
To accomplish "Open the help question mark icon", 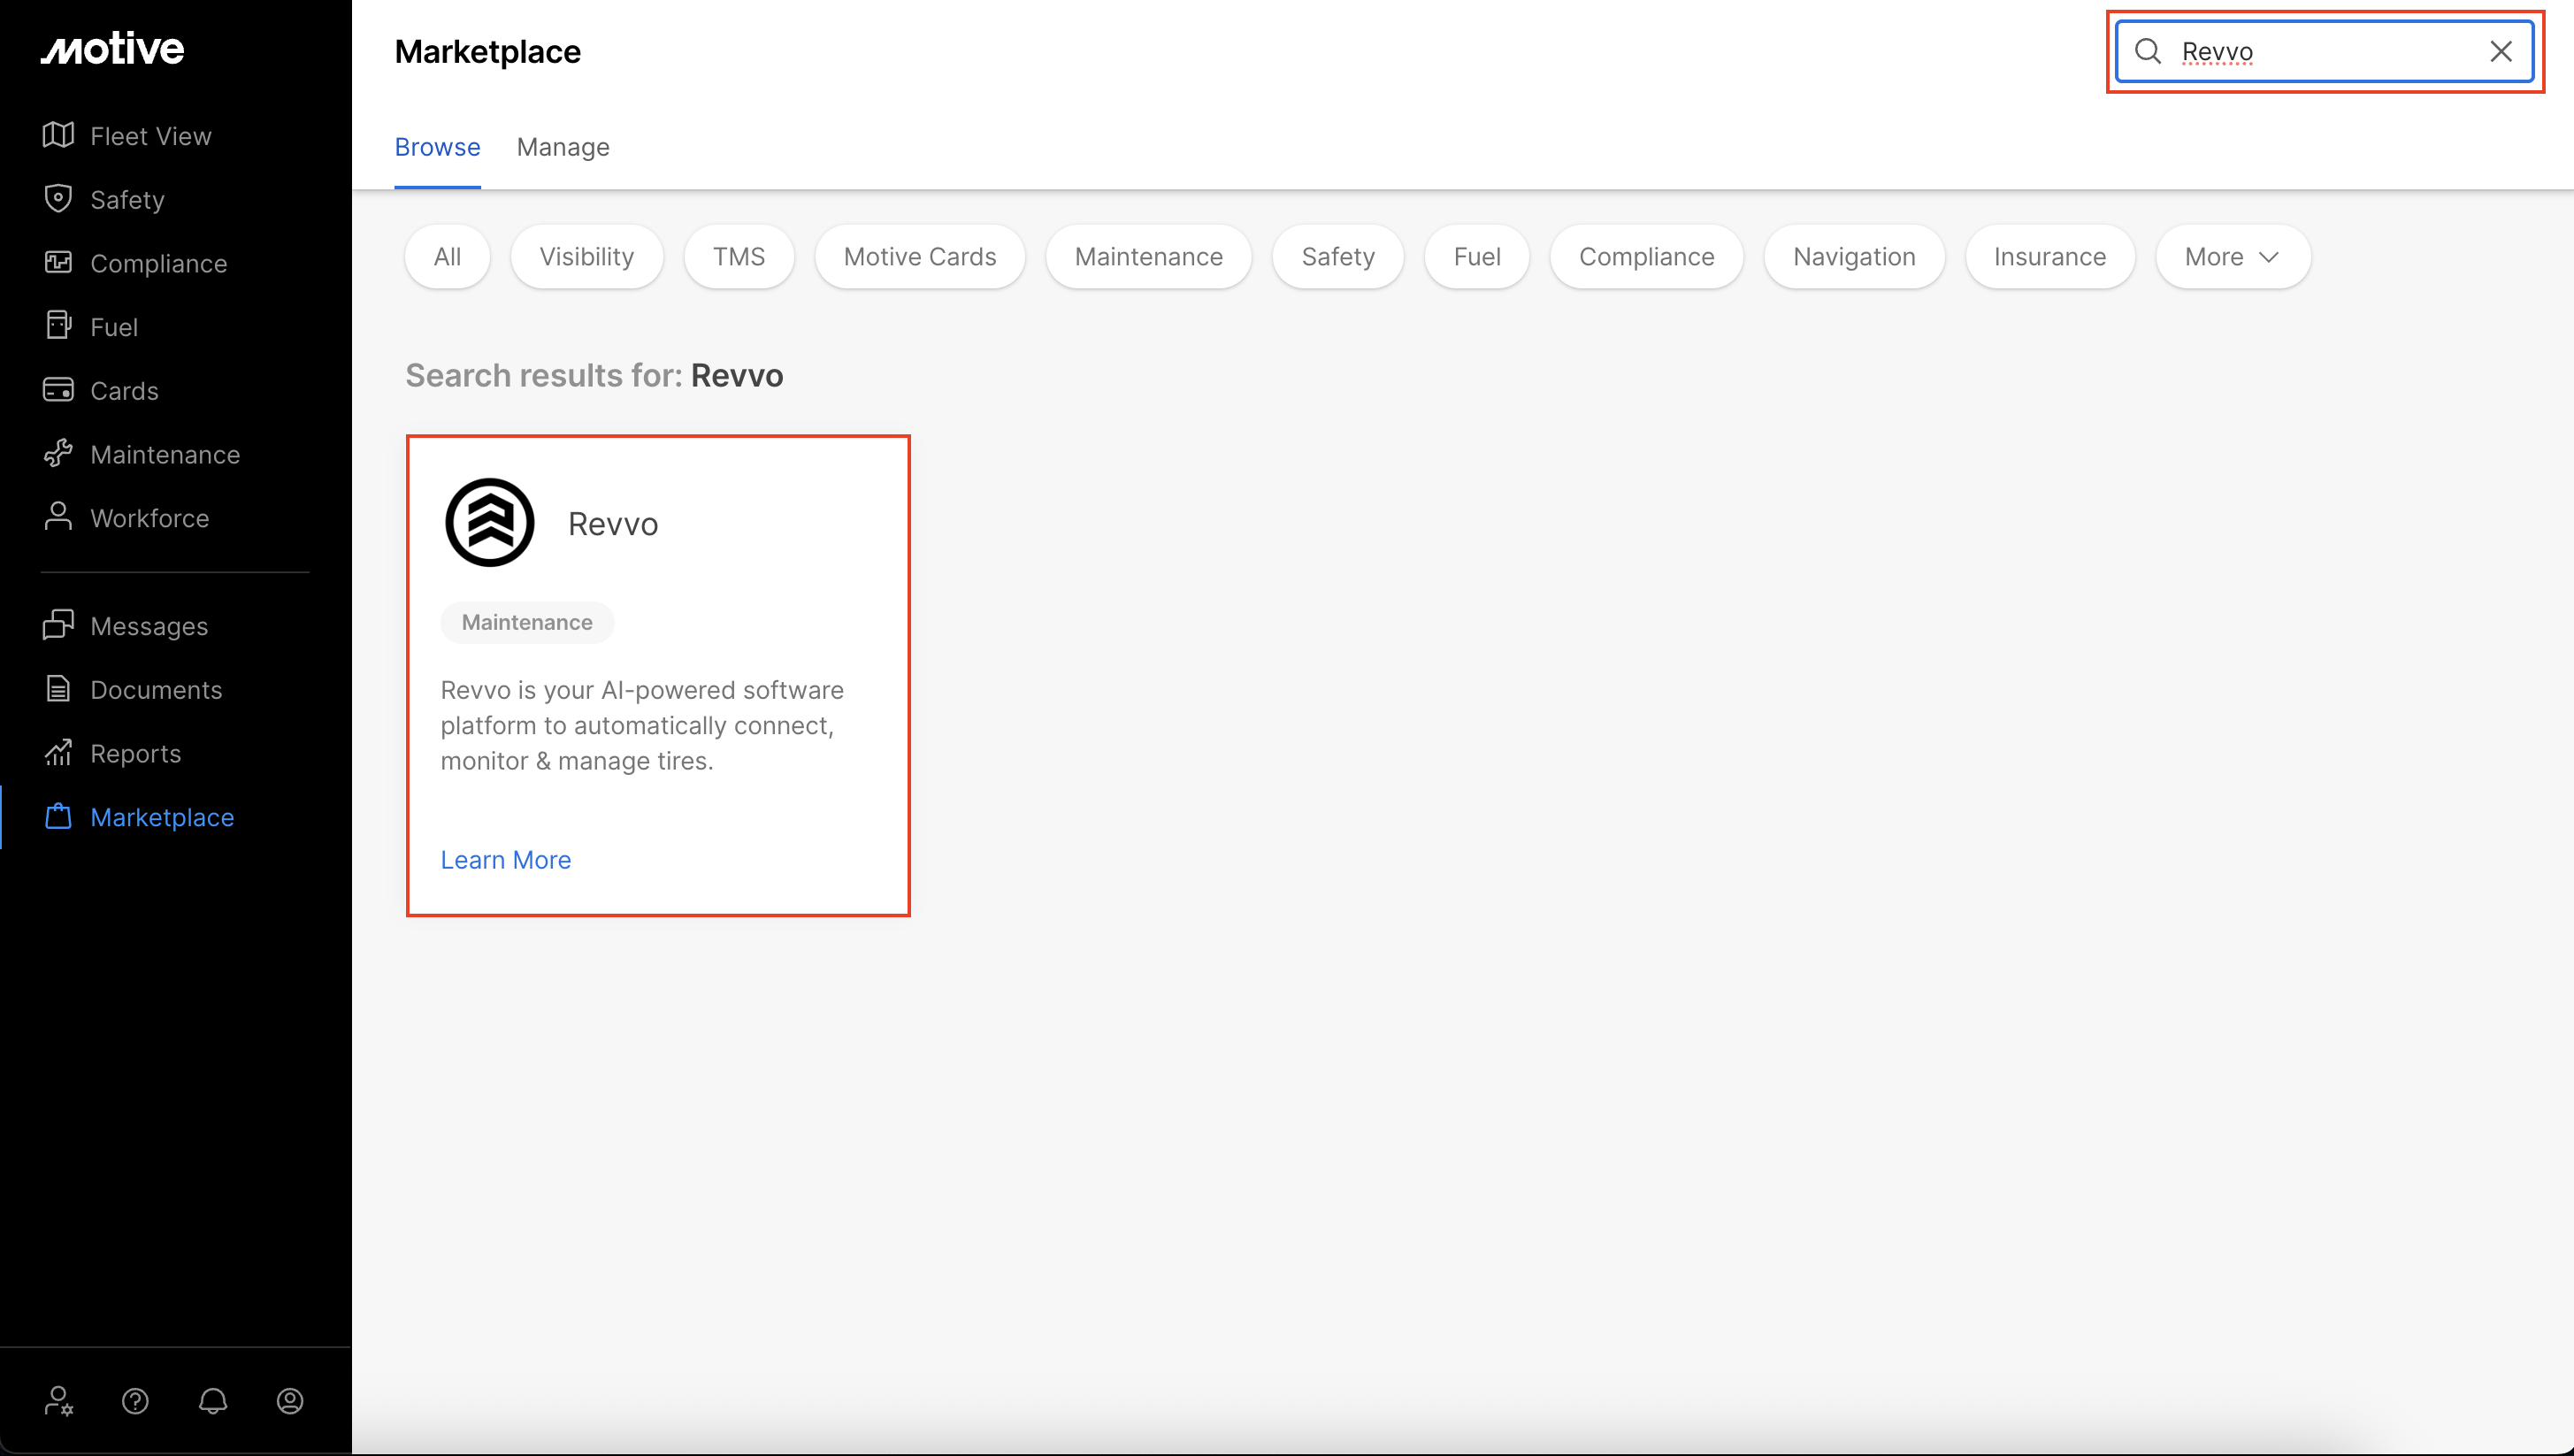I will (135, 1401).
